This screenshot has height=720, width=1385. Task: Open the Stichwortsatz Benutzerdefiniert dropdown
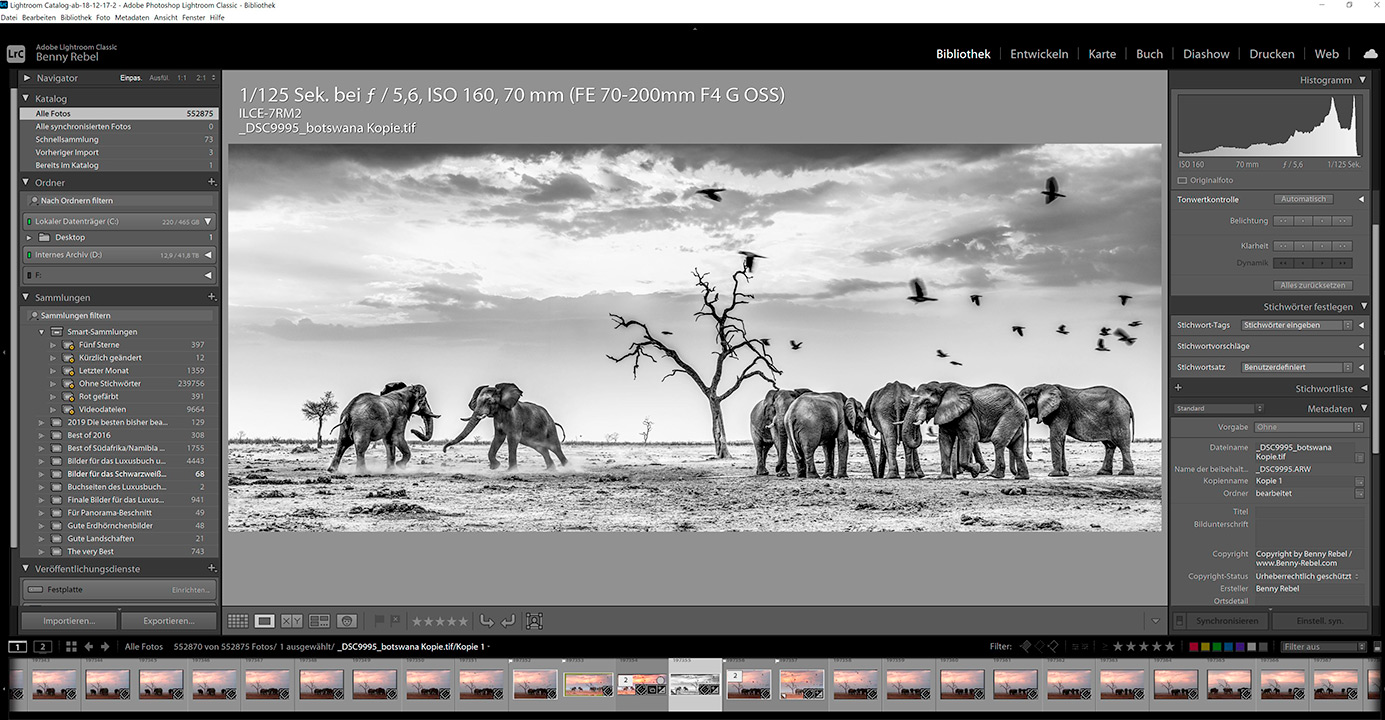(x=1296, y=367)
